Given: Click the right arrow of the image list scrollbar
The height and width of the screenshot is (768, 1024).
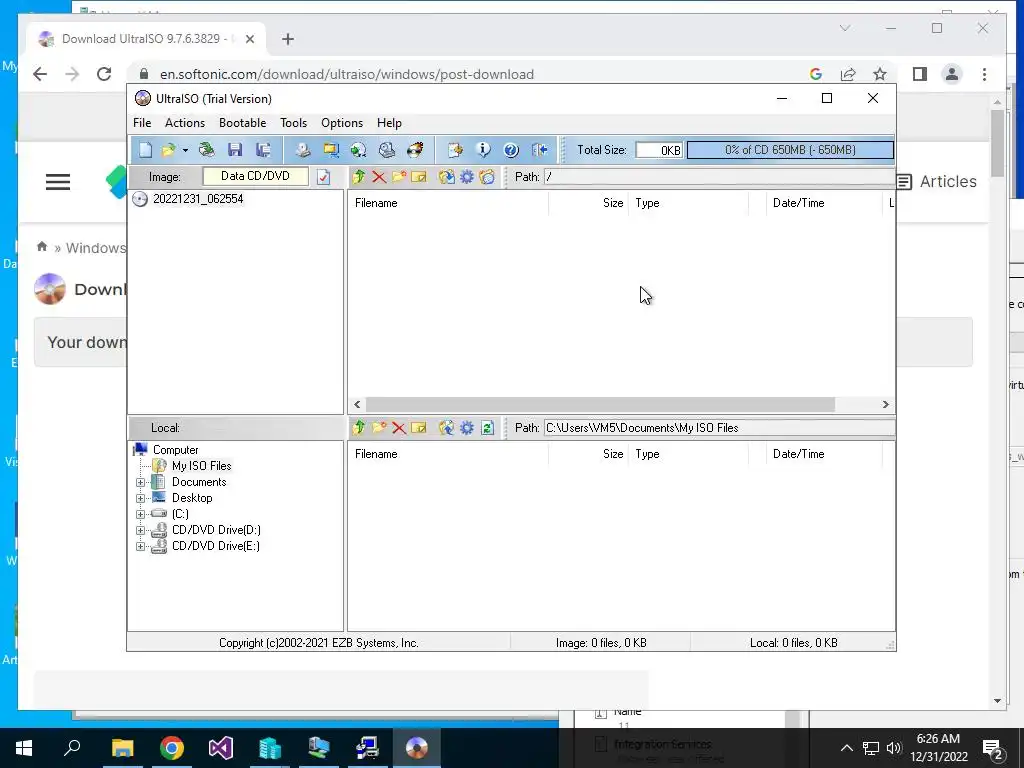Looking at the screenshot, I should pyautogui.click(x=886, y=404).
